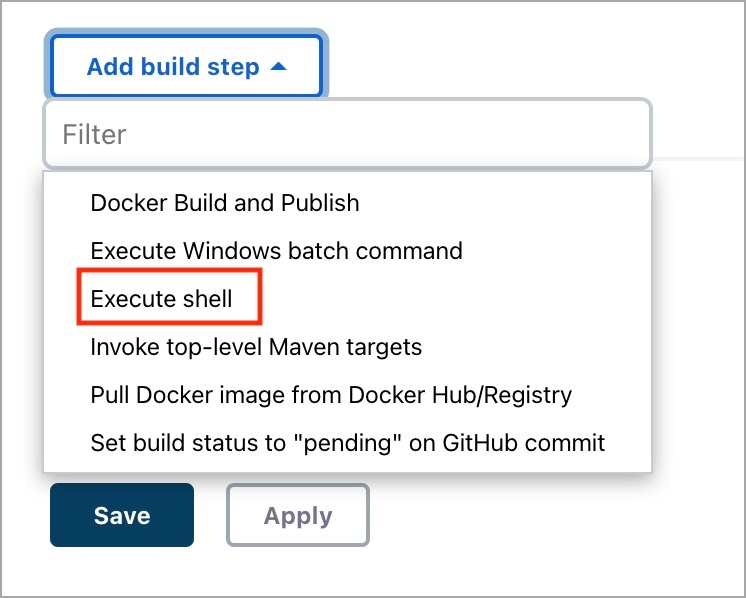Screen dimensions: 746x598
Task: Apply changes without leaving page
Action: tap(298, 515)
